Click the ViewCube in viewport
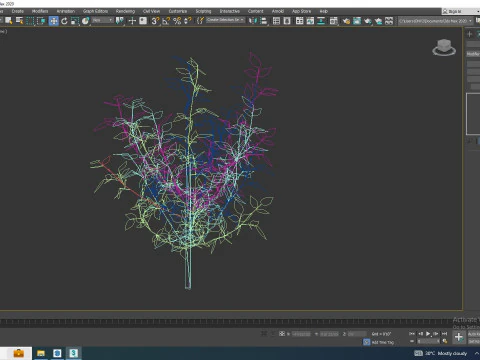Screen dimensions: 480x360 (x=444, y=47)
